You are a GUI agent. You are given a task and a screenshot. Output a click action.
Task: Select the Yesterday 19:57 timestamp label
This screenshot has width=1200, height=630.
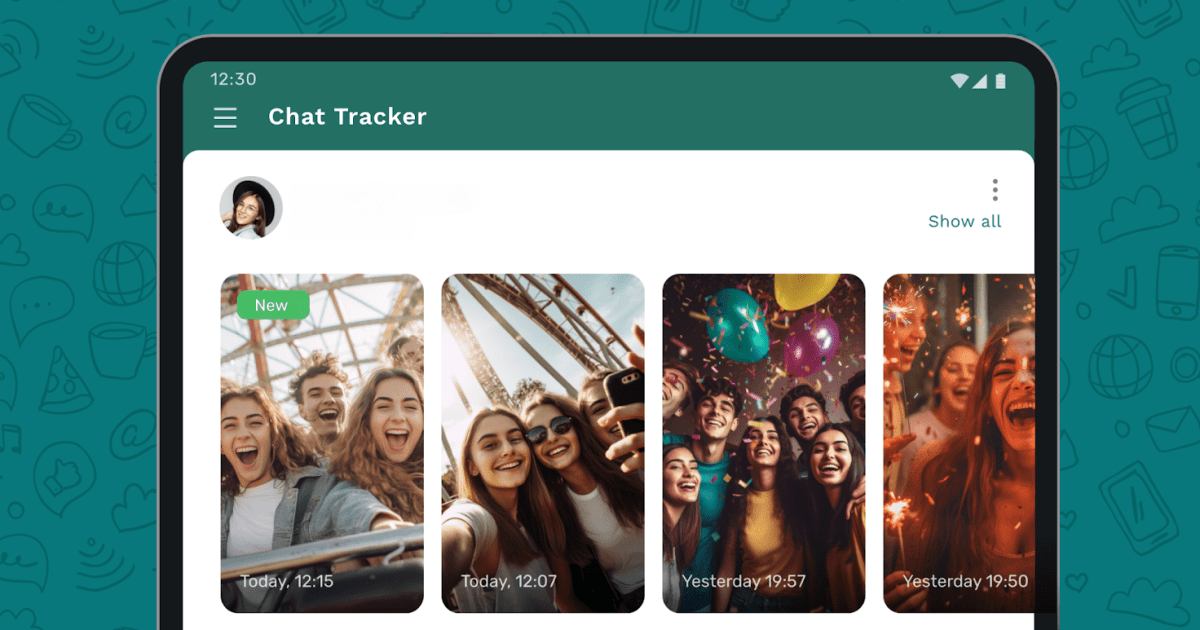[738, 578]
